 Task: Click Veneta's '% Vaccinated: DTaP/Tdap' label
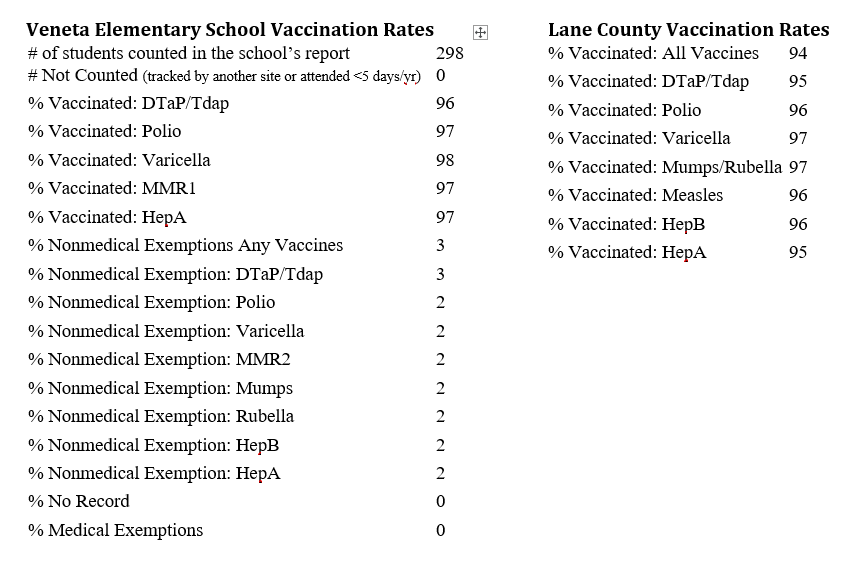(x=128, y=103)
